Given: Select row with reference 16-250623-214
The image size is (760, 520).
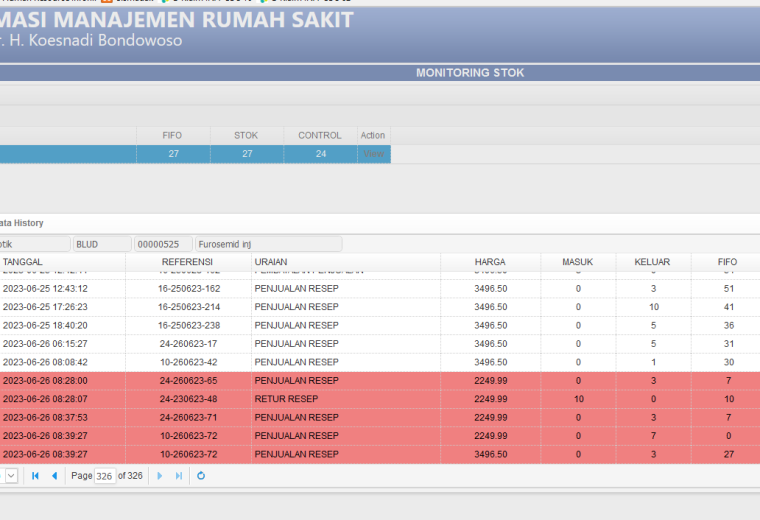Looking at the screenshot, I should [380, 307].
